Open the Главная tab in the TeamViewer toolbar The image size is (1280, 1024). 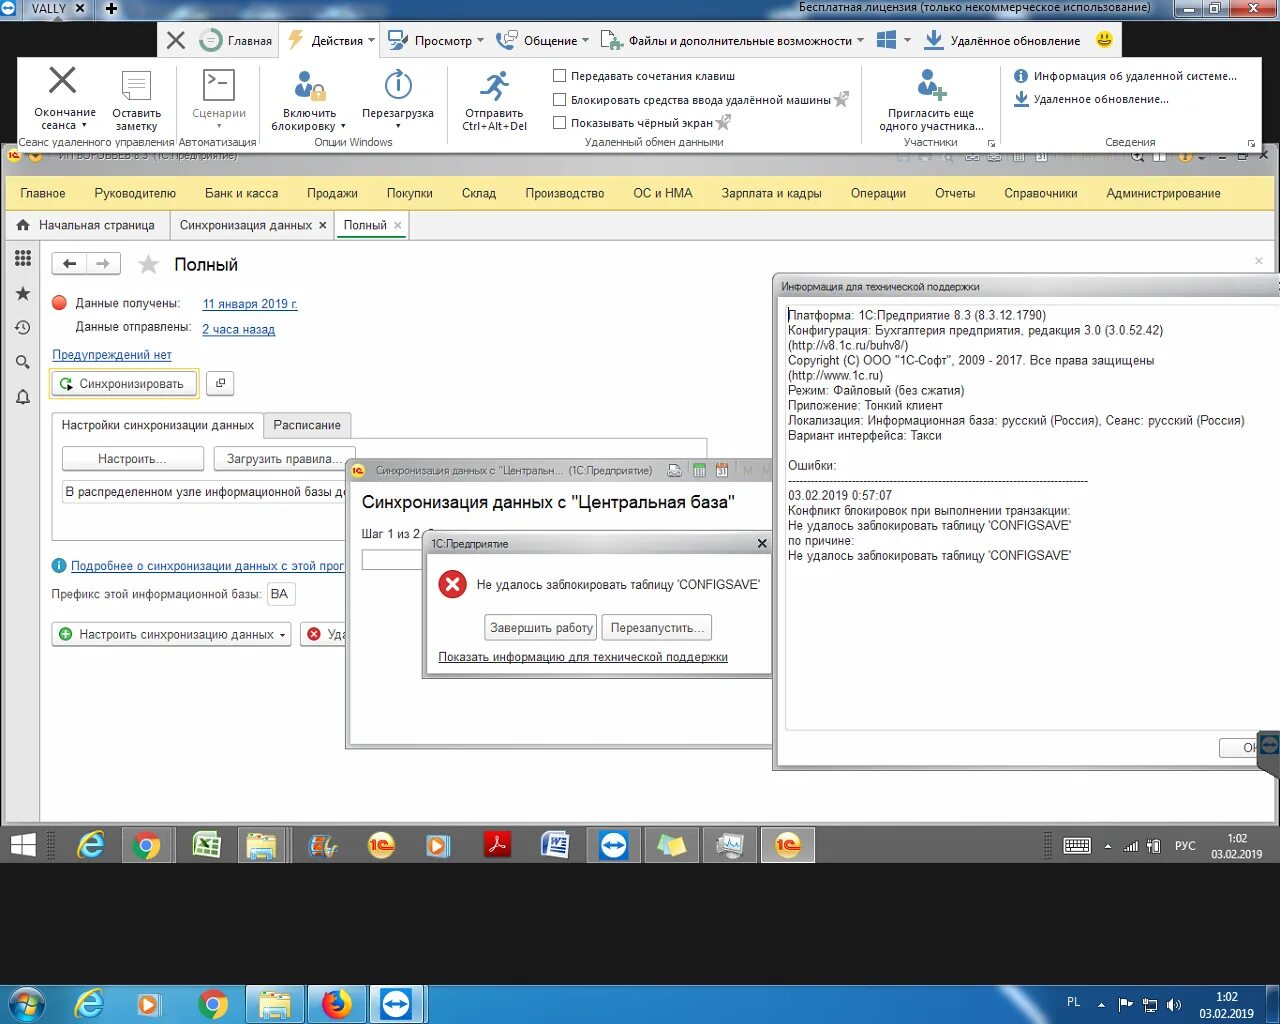[236, 40]
